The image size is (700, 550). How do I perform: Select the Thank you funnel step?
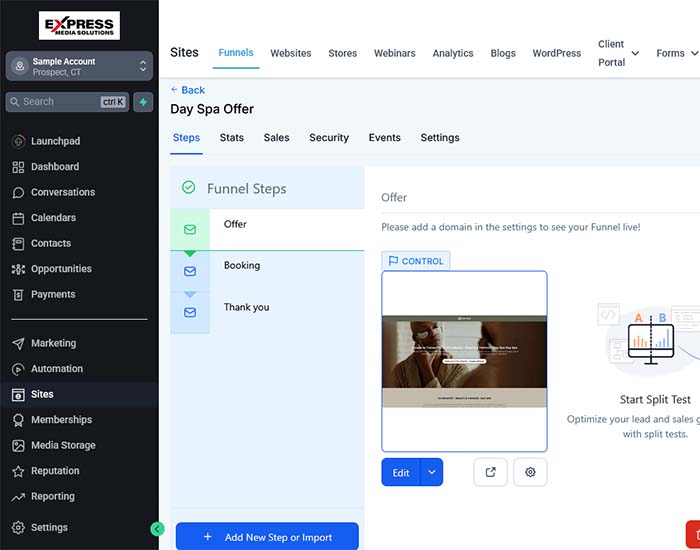pos(267,313)
